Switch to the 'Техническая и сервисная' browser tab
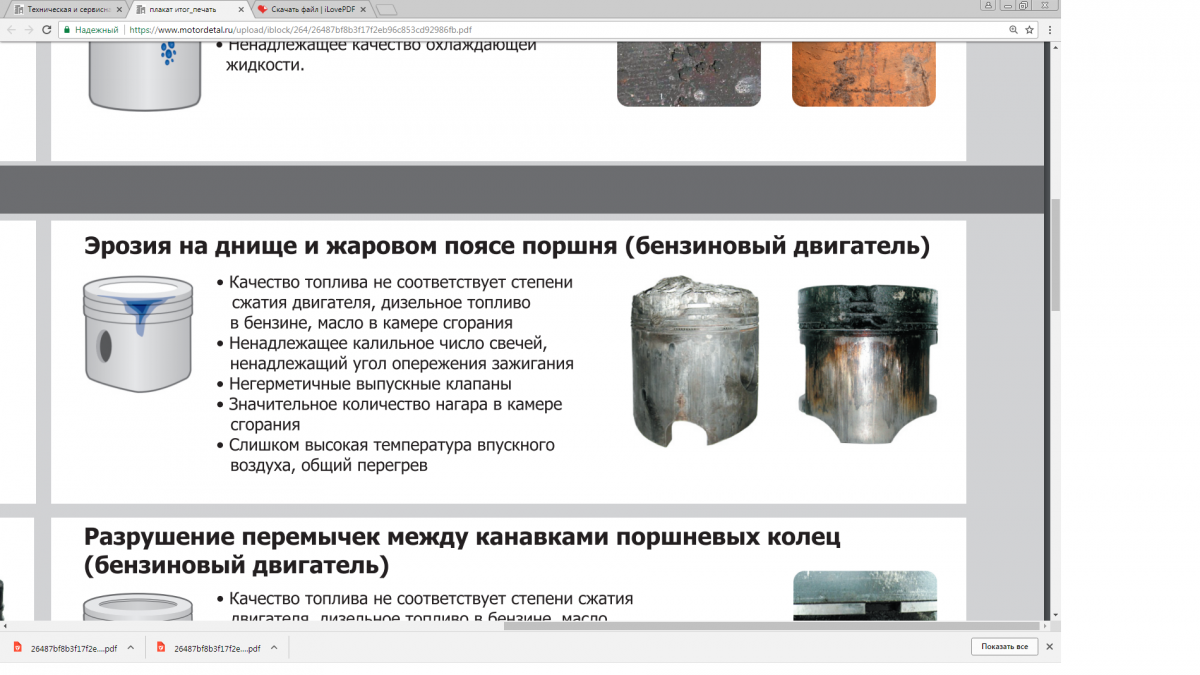1200x675 pixels. (68, 9)
